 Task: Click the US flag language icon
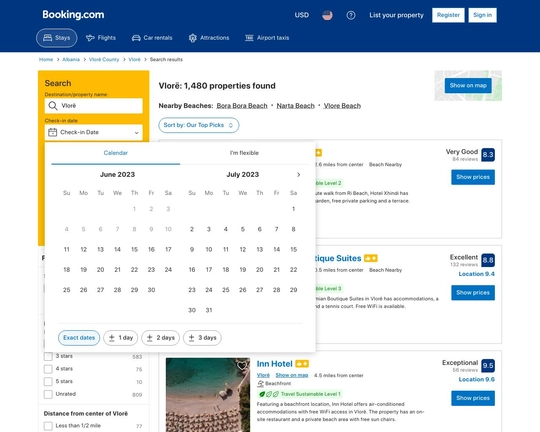tap(327, 15)
